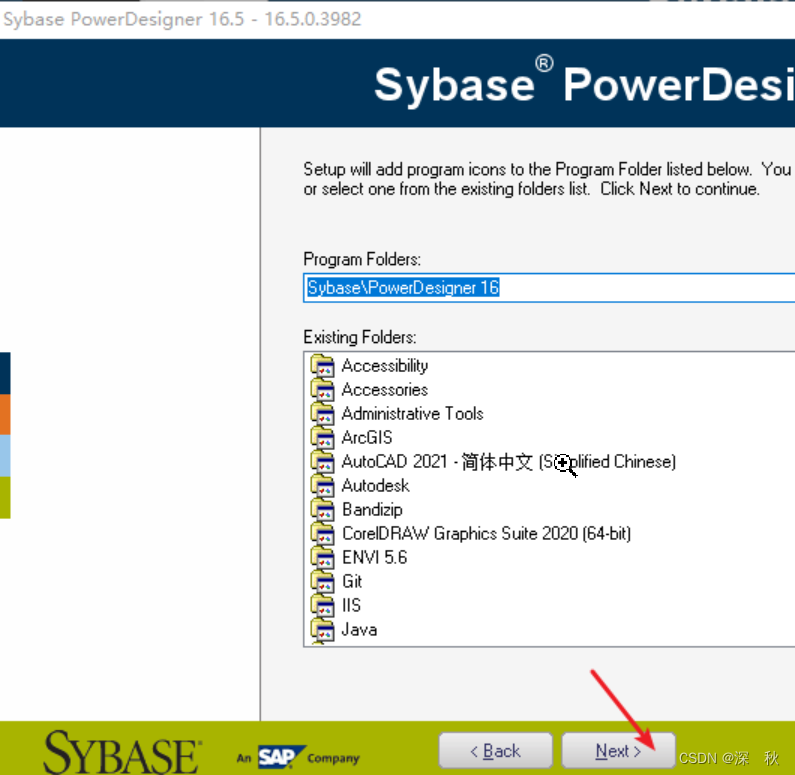Select the Git folder icon
Screen dimensions: 795x775
tap(322, 581)
